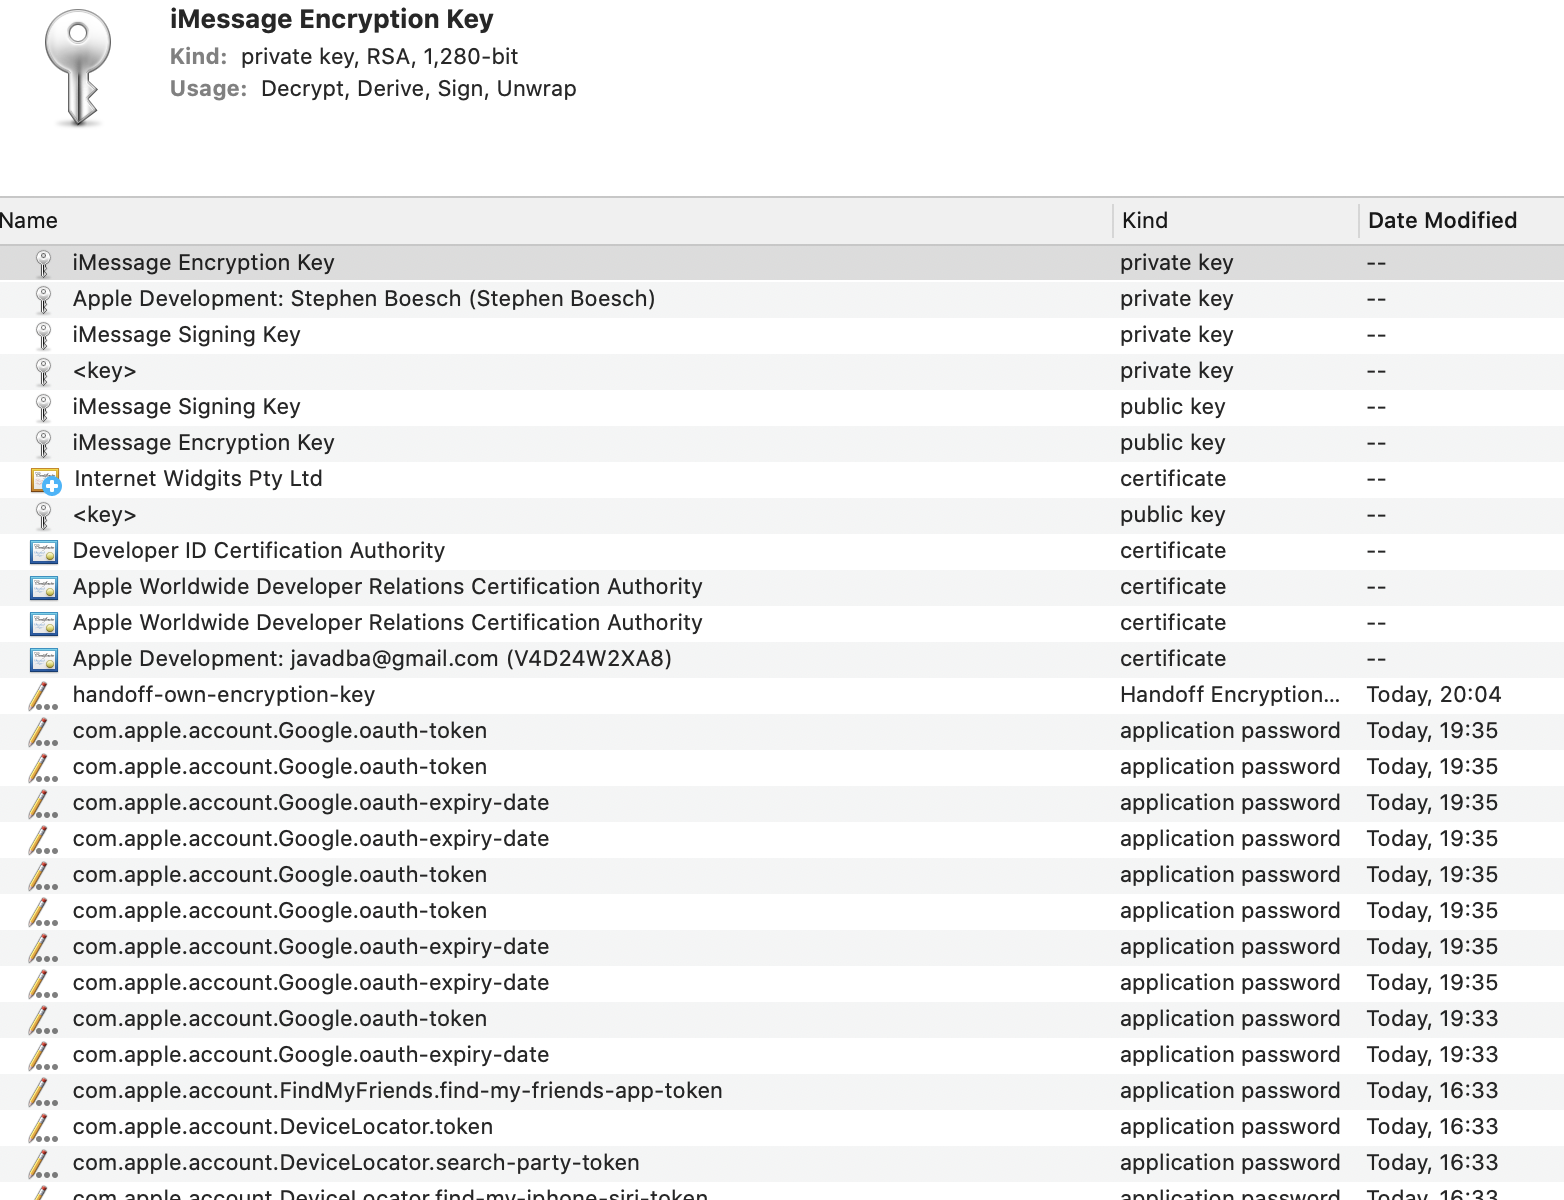The height and width of the screenshot is (1200, 1564).
Task: Click pencil icon for FindMyFriends app token
Action: tap(42, 1092)
